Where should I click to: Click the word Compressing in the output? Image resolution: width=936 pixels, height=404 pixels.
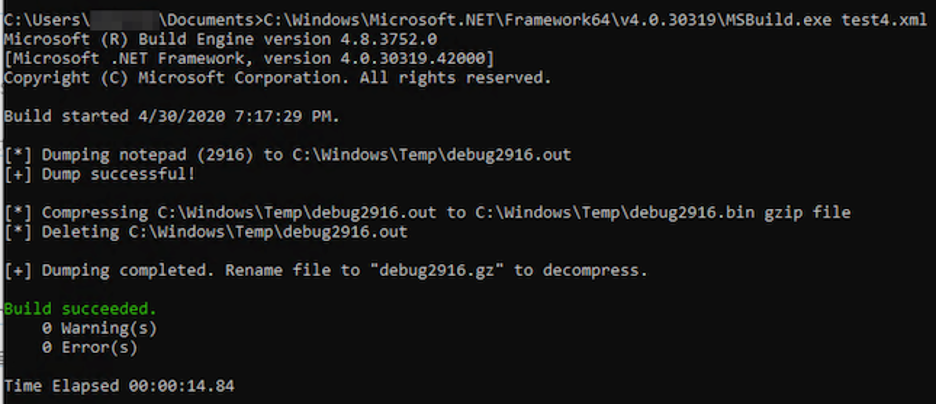tap(95, 212)
